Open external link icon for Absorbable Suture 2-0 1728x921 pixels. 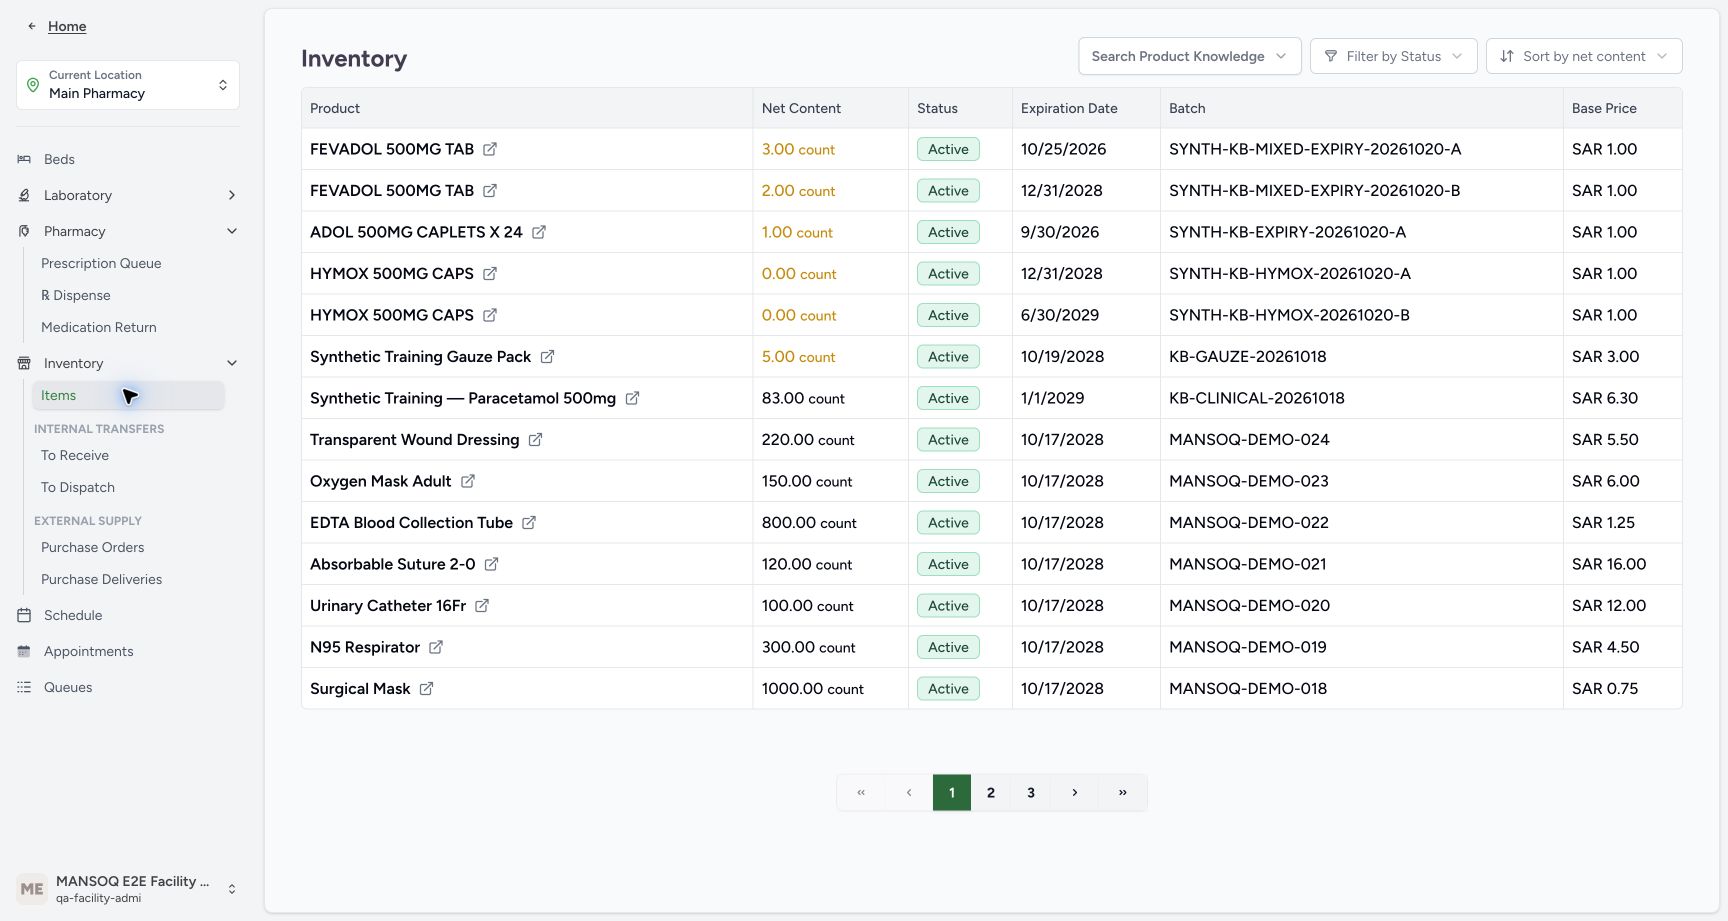click(491, 564)
